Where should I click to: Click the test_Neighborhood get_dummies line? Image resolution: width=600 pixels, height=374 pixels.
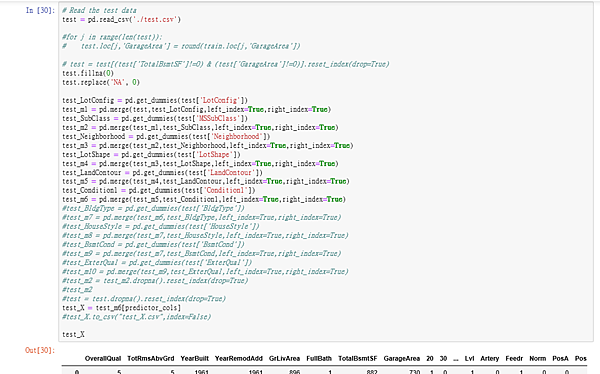click(166, 136)
